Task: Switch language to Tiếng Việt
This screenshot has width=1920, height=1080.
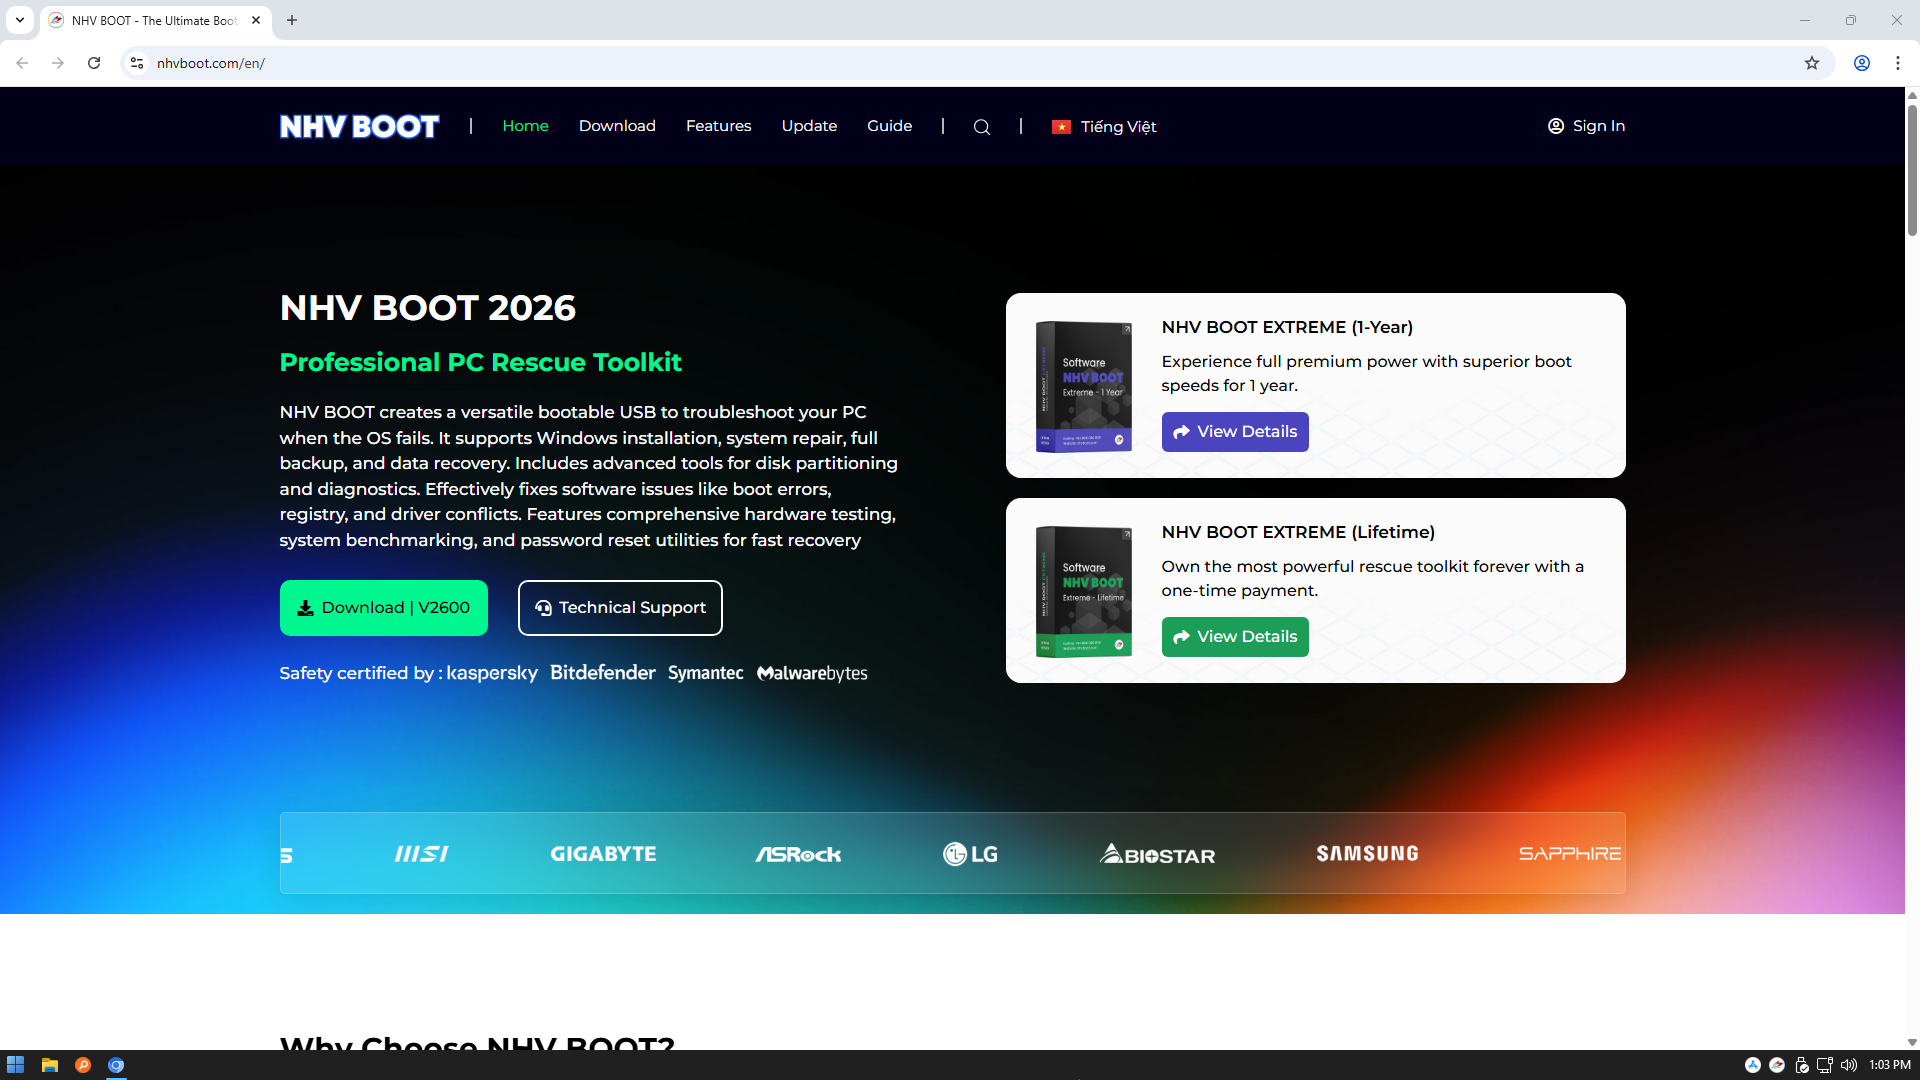Action: (1104, 127)
